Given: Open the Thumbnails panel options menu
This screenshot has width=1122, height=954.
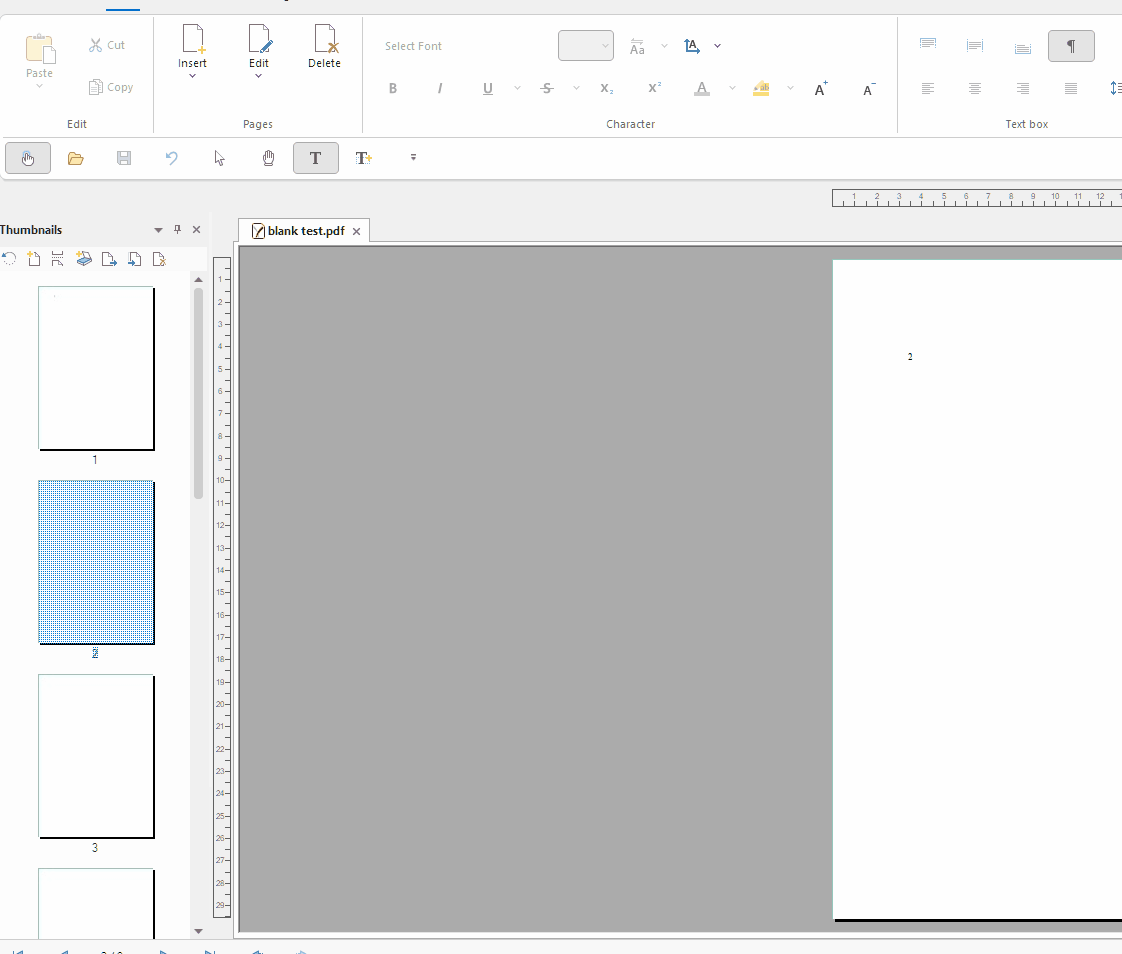Looking at the screenshot, I should [158, 230].
